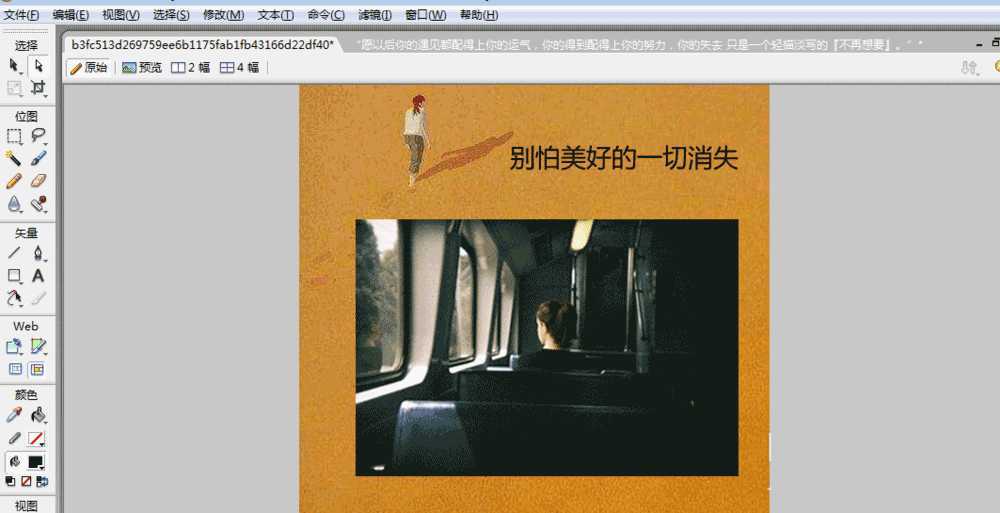Choose the Crop tool
1000x513 pixels.
coord(38,88)
